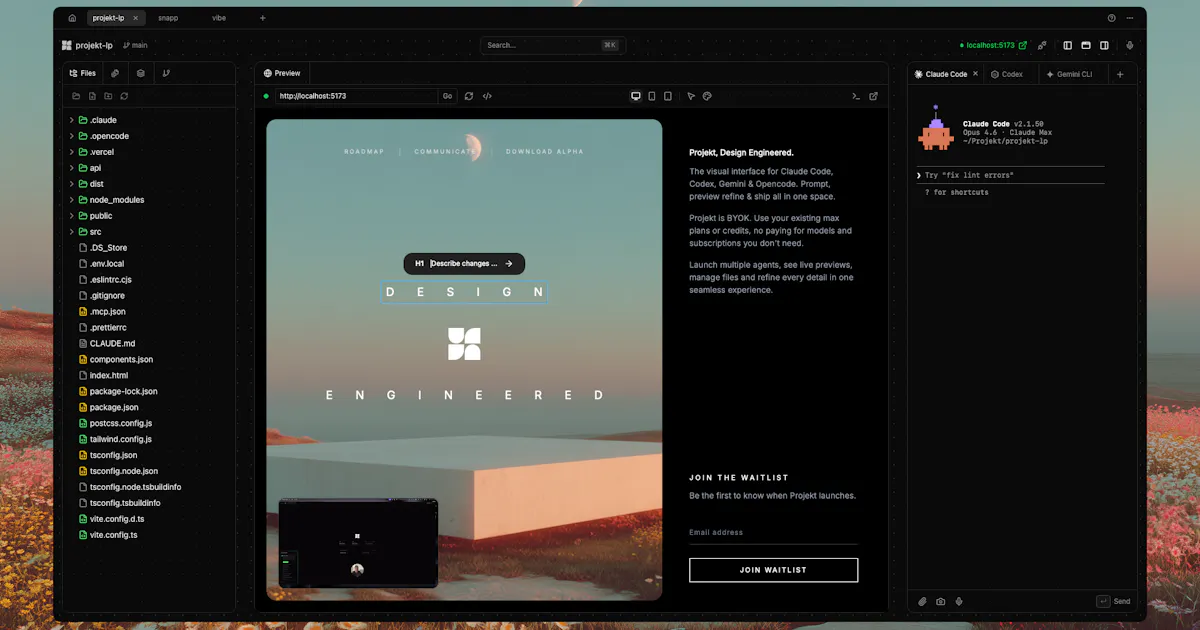The image size is (1200, 630).
Task: Click the Email address field
Action: (x=773, y=533)
